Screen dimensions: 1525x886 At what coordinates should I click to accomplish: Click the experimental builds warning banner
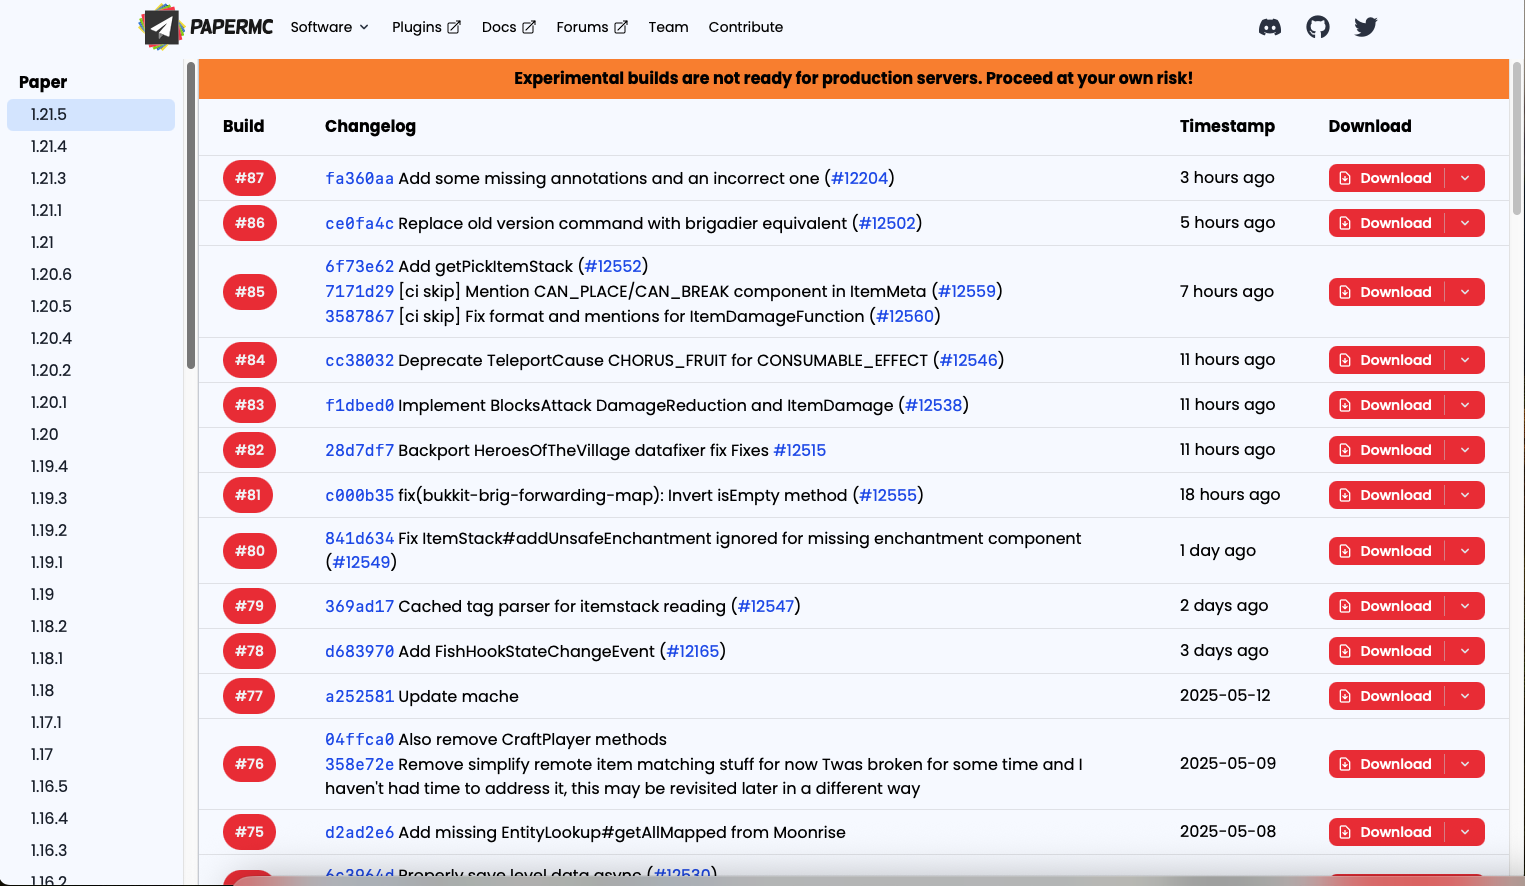[x=853, y=79]
